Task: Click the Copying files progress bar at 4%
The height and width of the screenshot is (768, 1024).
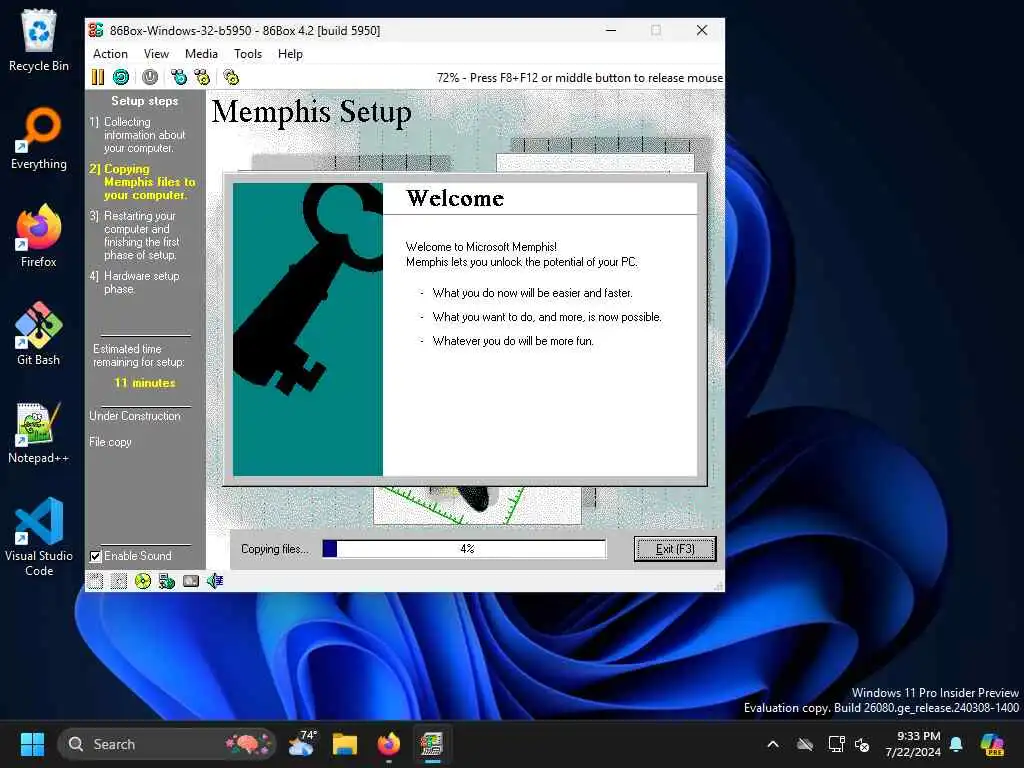Action: (x=464, y=549)
